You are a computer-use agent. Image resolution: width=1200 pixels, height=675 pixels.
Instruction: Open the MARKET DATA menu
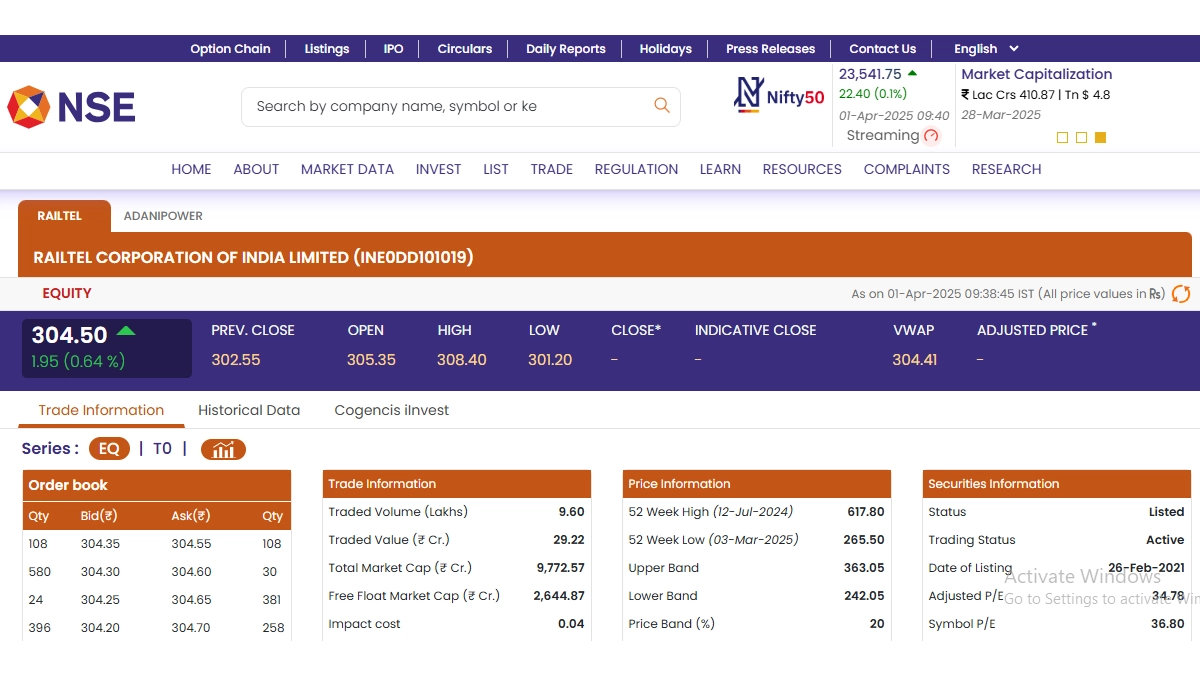click(x=347, y=169)
